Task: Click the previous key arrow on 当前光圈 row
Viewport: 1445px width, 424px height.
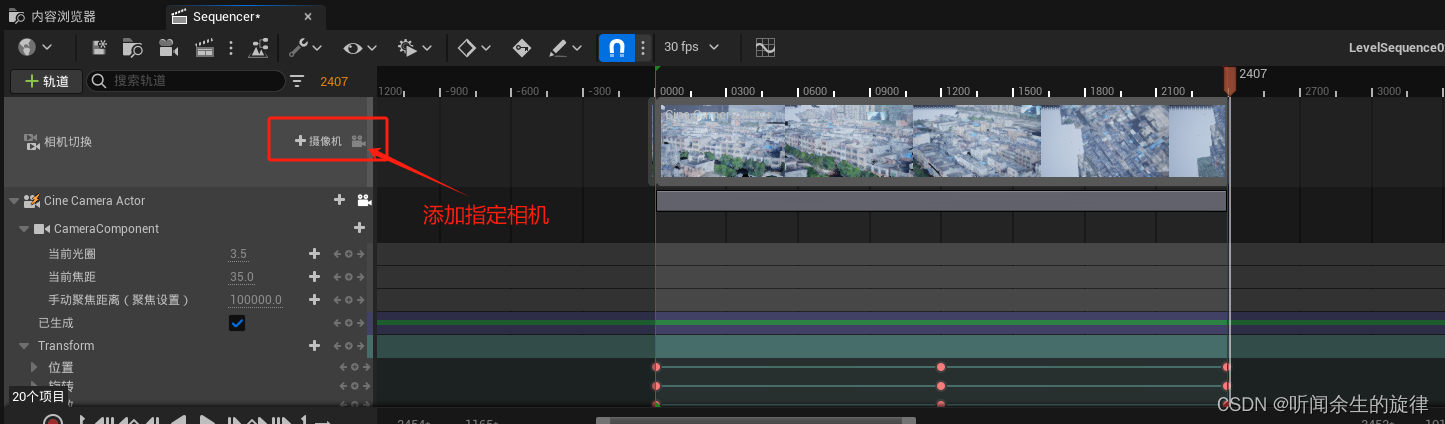Action: [337, 254]
